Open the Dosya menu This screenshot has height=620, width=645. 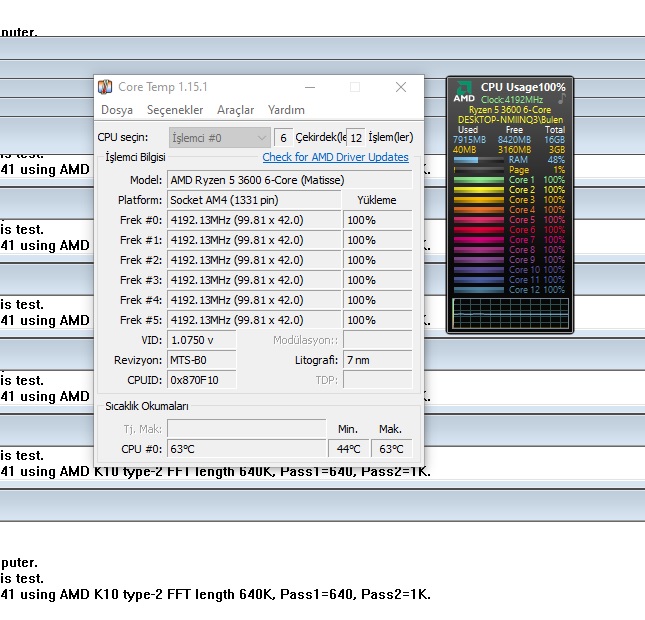point(117,110)
